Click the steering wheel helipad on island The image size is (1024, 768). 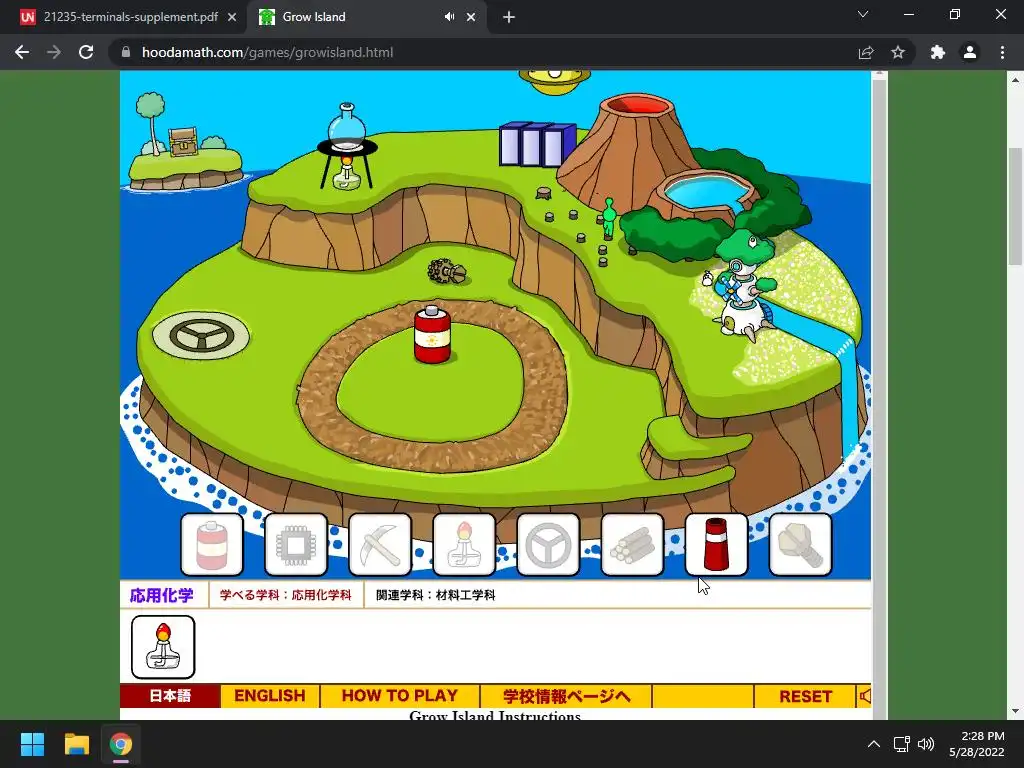coord(200,335)
